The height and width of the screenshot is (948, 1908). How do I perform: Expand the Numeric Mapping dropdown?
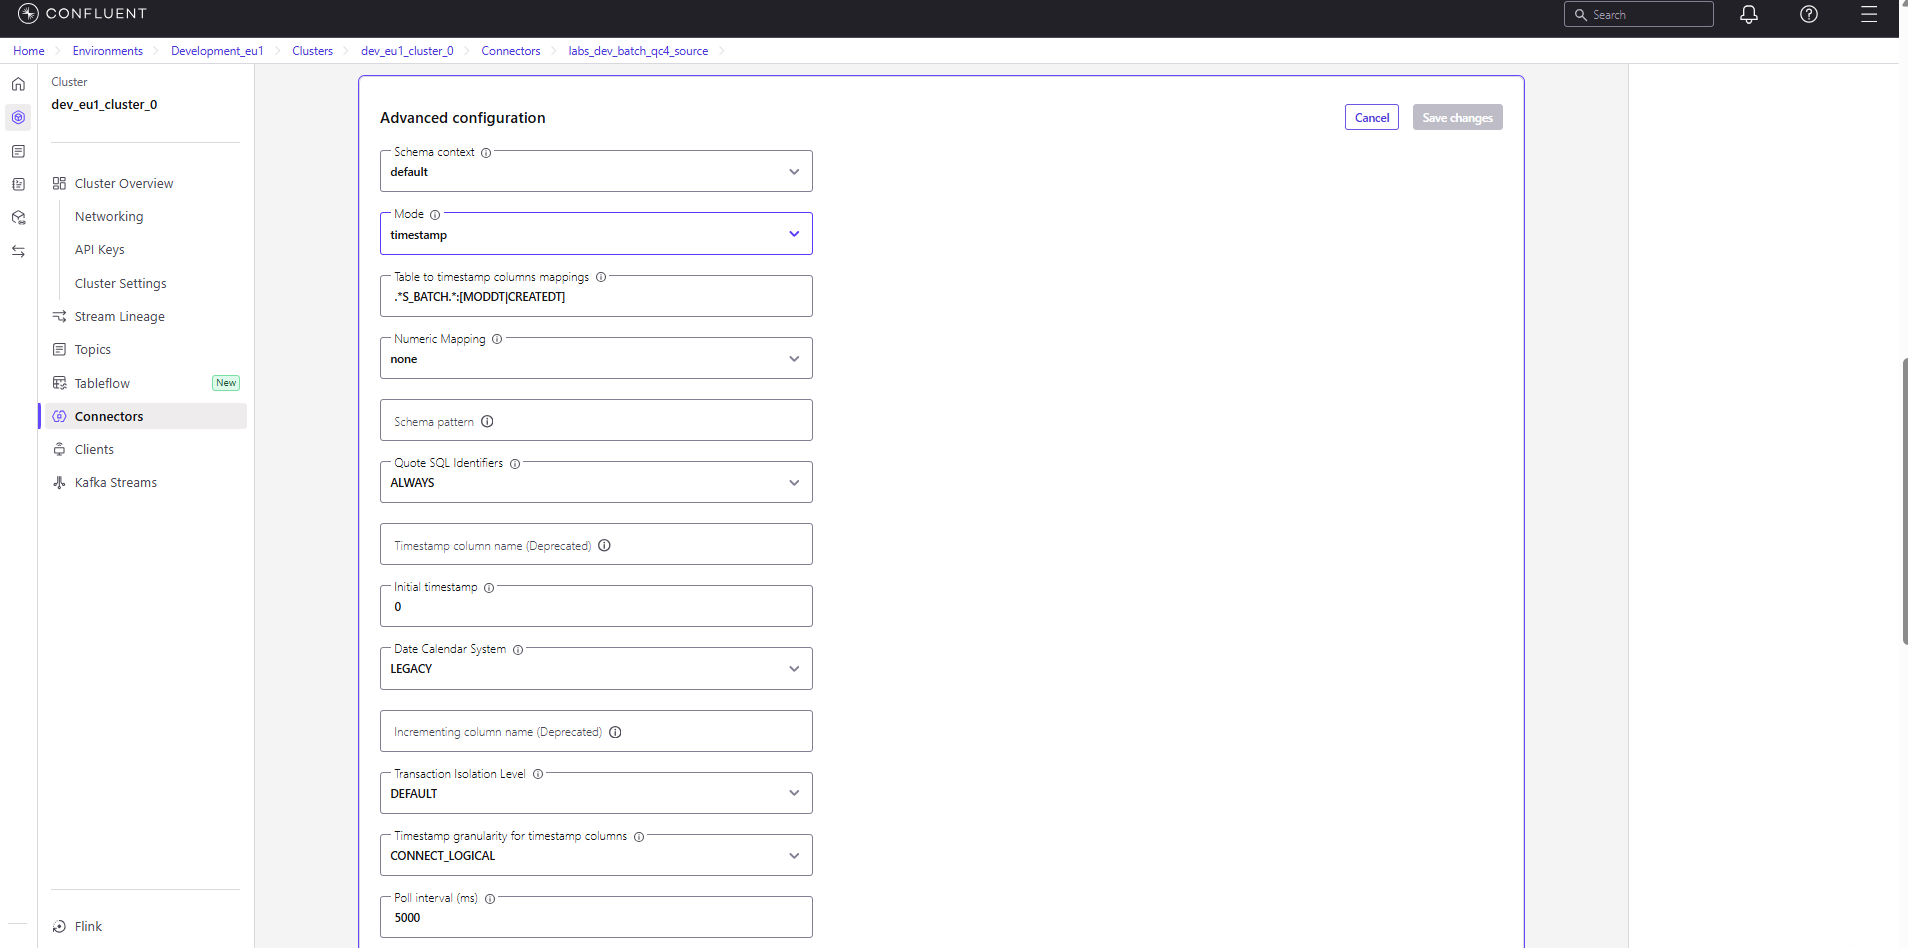[x=596, y=358]
